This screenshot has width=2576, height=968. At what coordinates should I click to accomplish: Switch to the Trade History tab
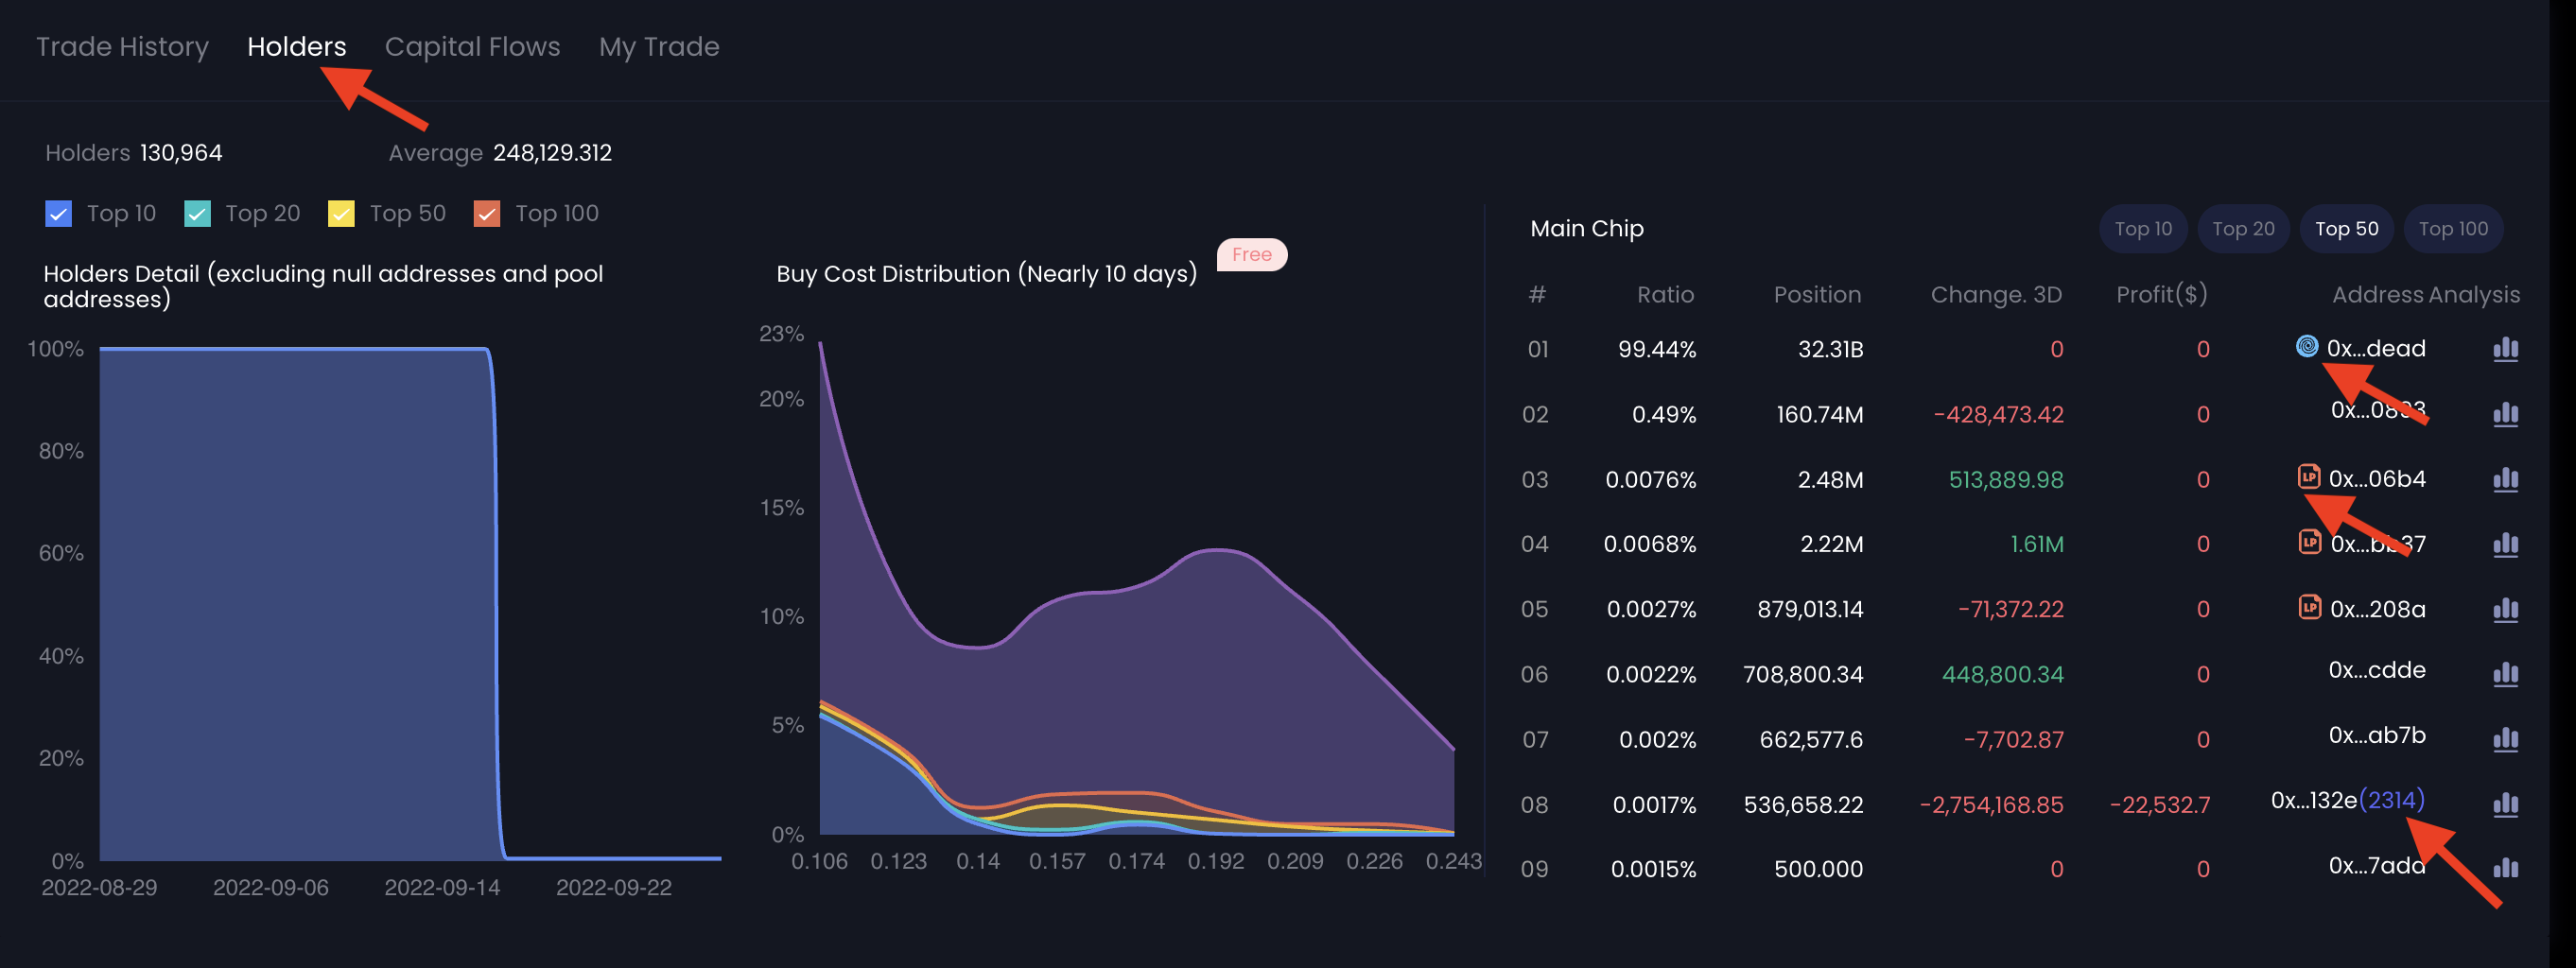[x=122, y=47]
